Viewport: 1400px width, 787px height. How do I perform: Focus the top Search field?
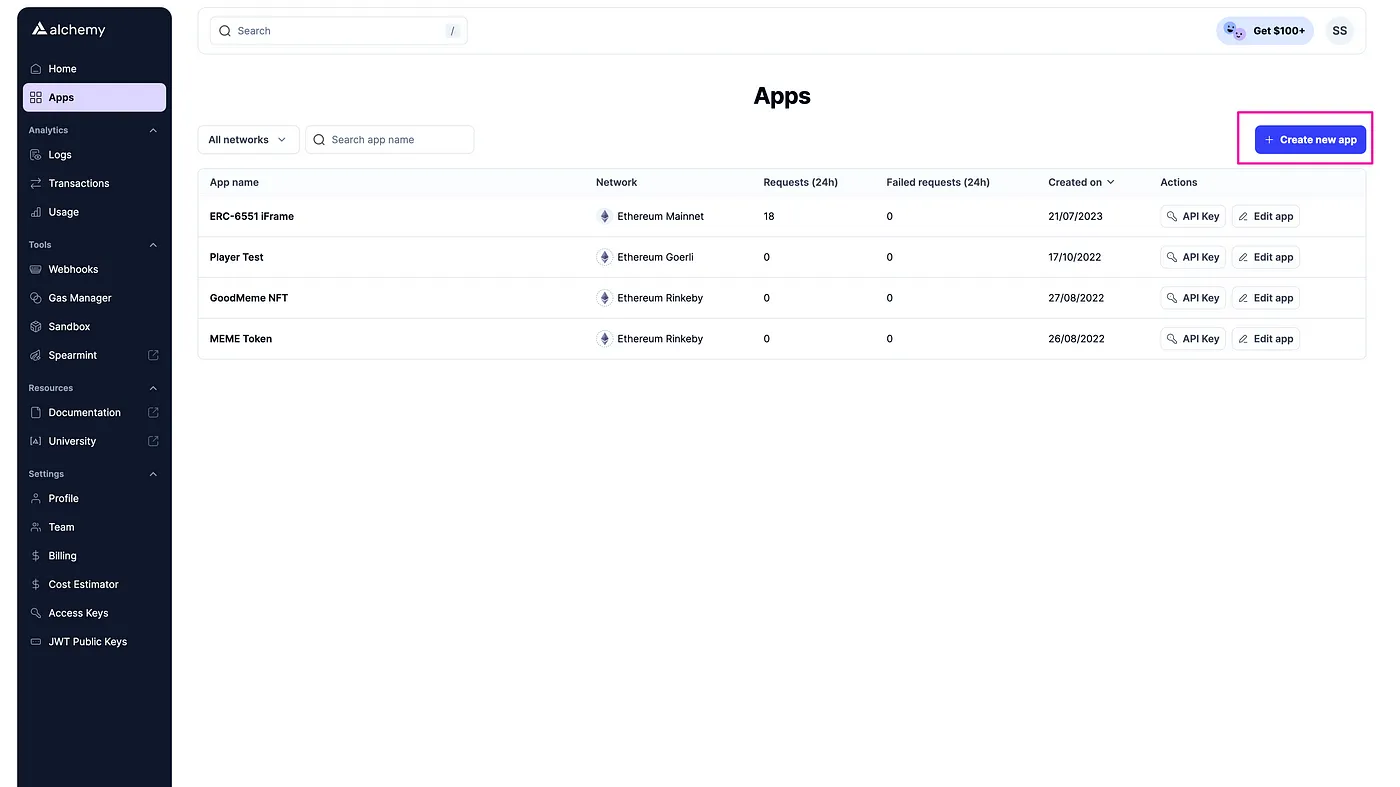pos(338,31)
